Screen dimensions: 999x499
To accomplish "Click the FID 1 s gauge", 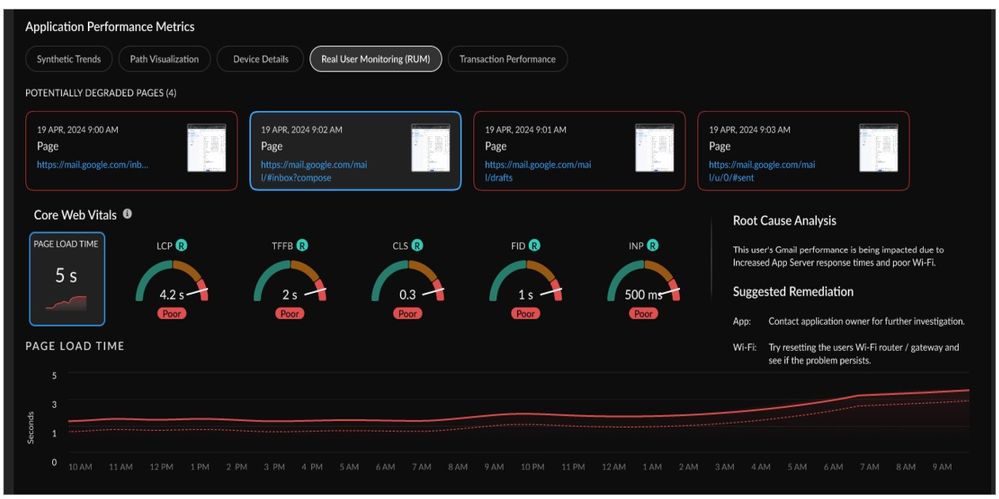I will [x=526, y=280].
